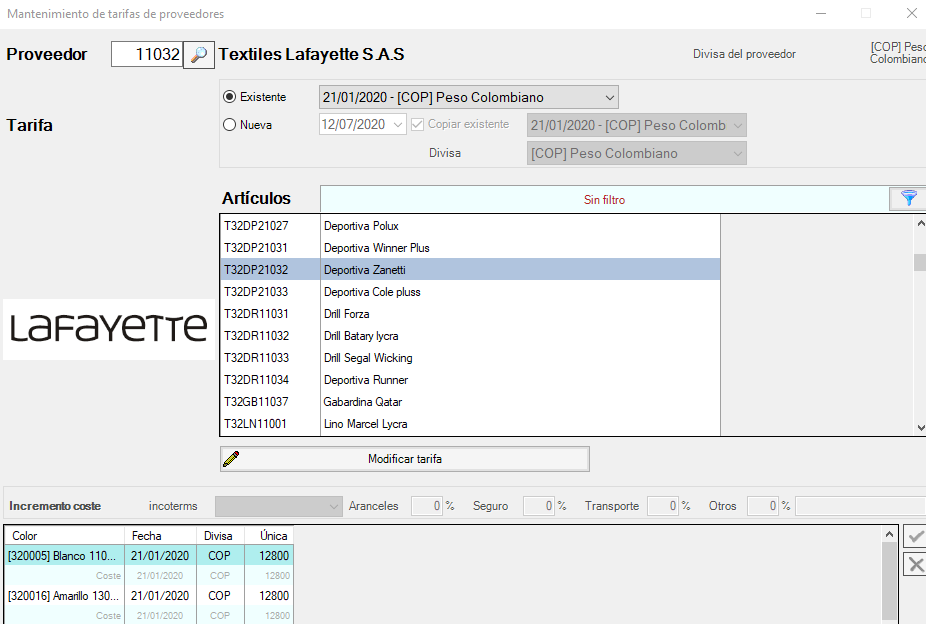Select the Existente radio button
This screenshot has width=926, height=624.
tap(230, 97)
